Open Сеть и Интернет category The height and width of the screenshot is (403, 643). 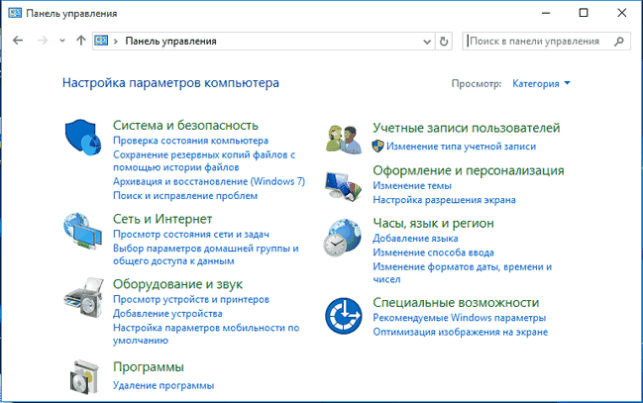pos(162,219)
